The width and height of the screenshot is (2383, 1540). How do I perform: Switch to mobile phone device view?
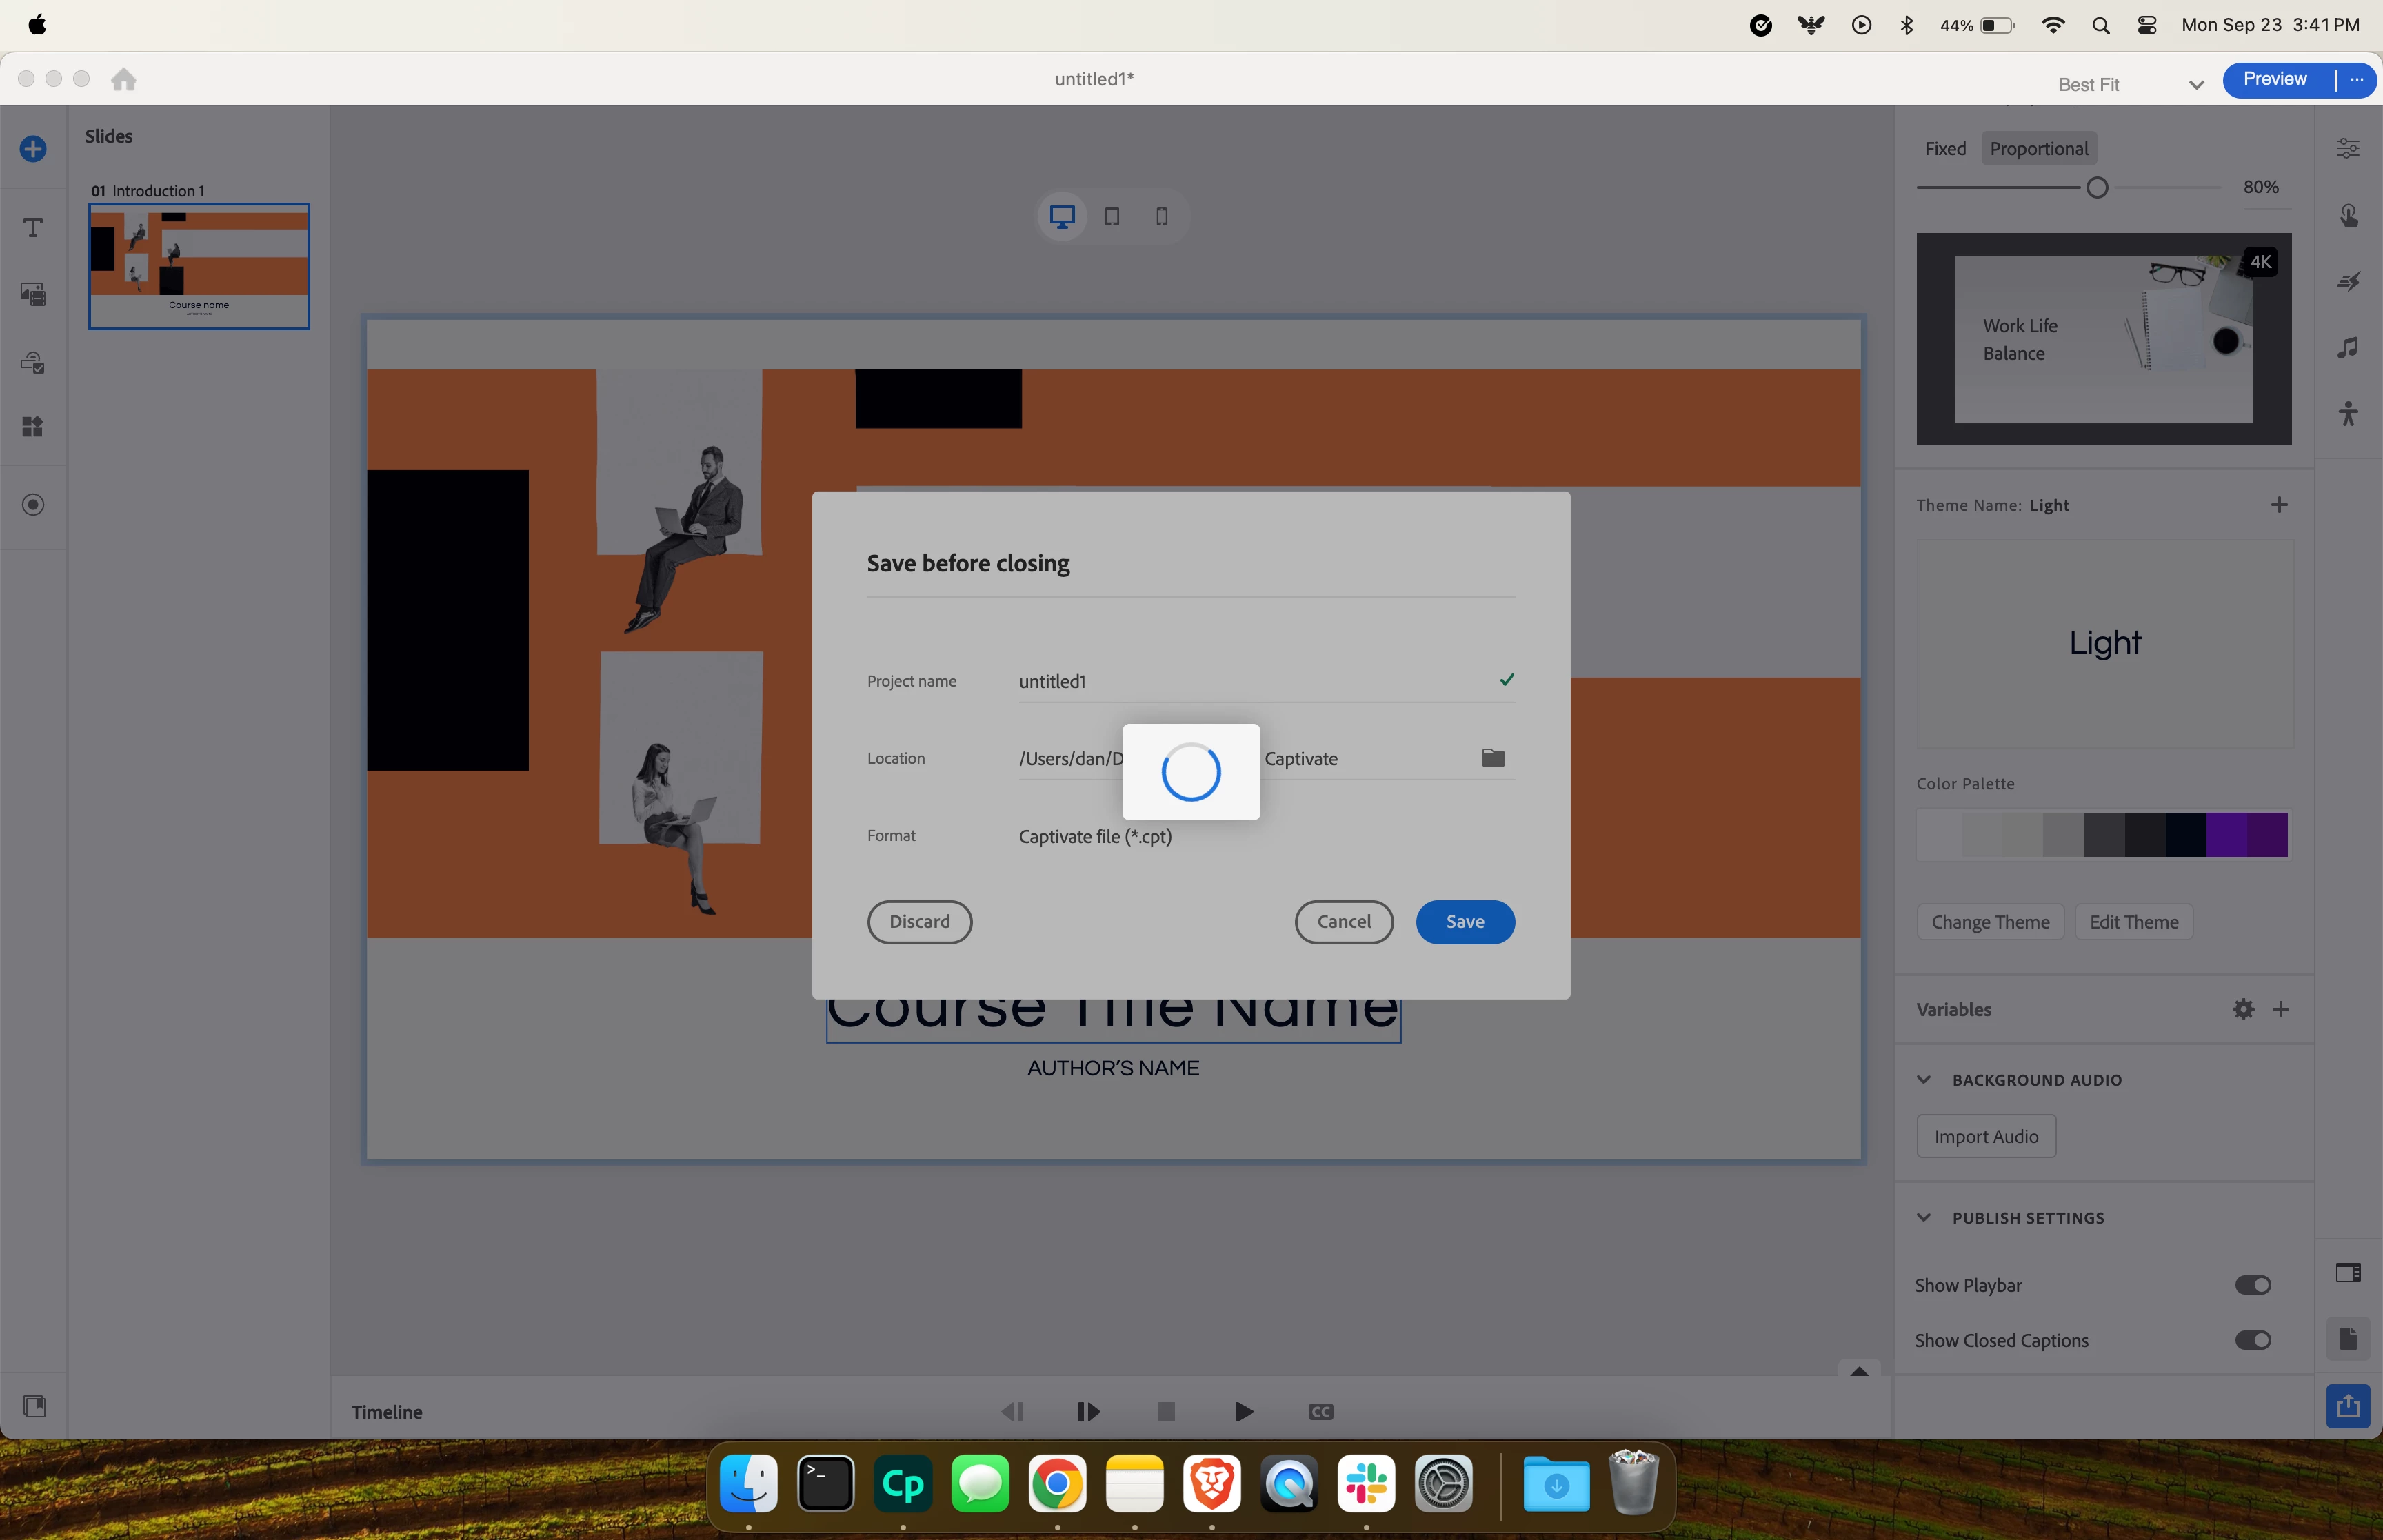click(1161, 217)
